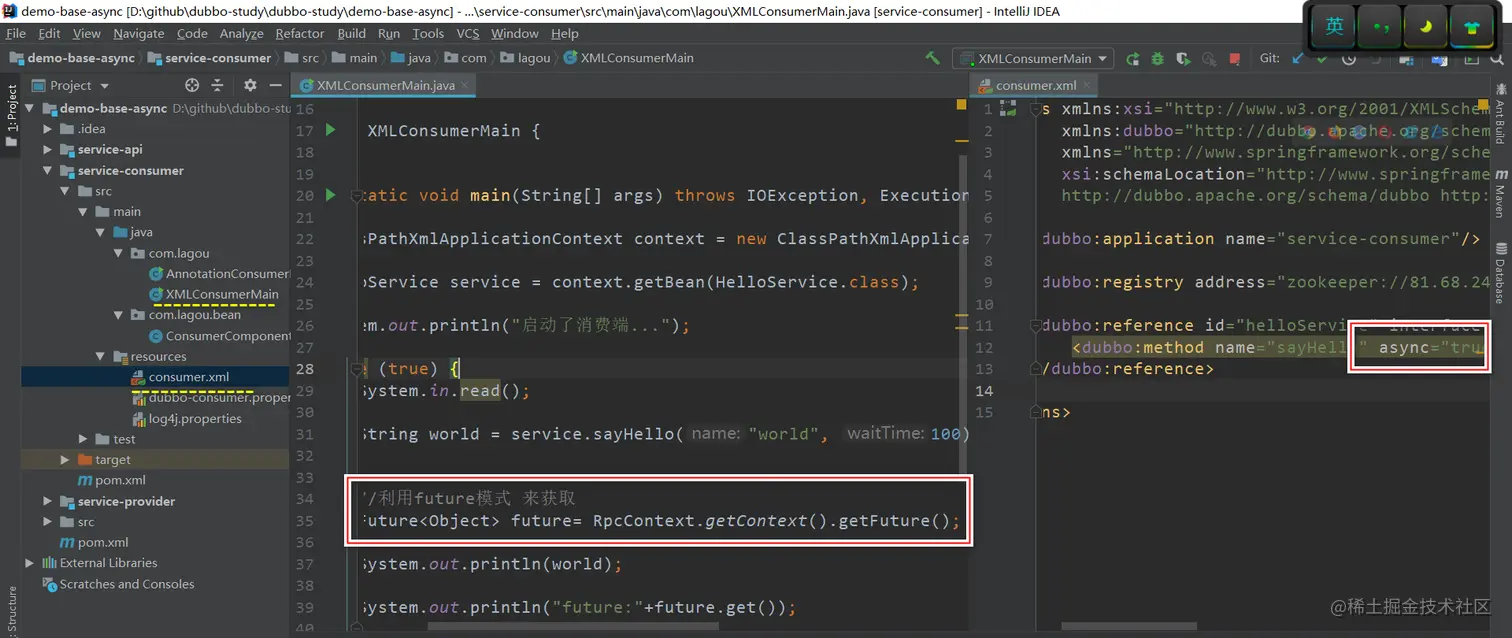Expand the service-api module
Viewport: 1512px width, 638px height.
pos(47,150)
